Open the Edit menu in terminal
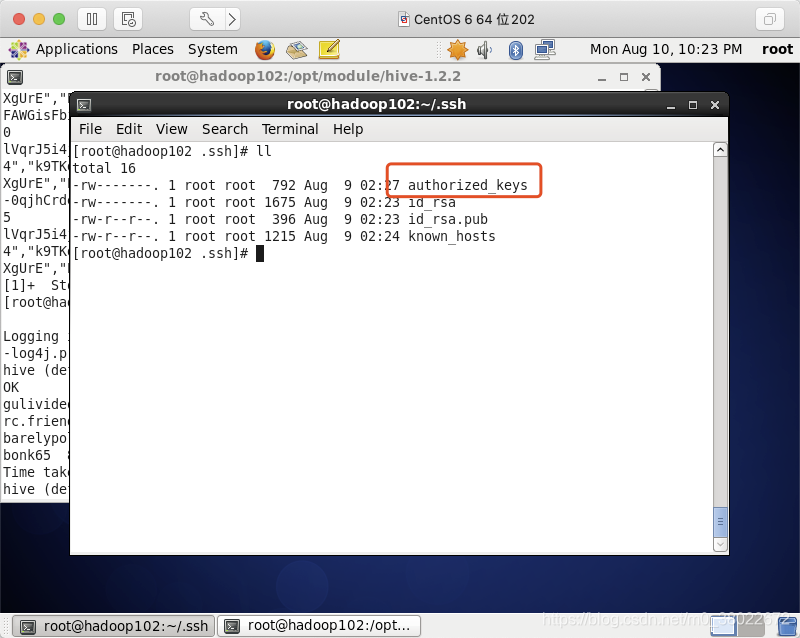Image resolution: width=800 pixels, height=638 pixels. point(129,129)
